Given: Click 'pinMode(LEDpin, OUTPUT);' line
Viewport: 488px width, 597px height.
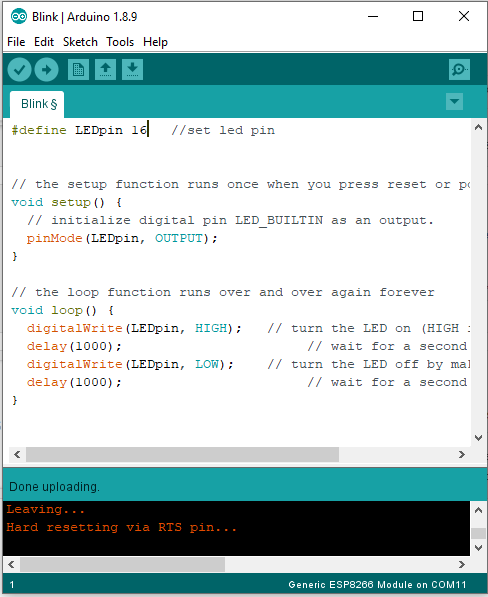Looking at the screenshot, I should coord(122,238).
